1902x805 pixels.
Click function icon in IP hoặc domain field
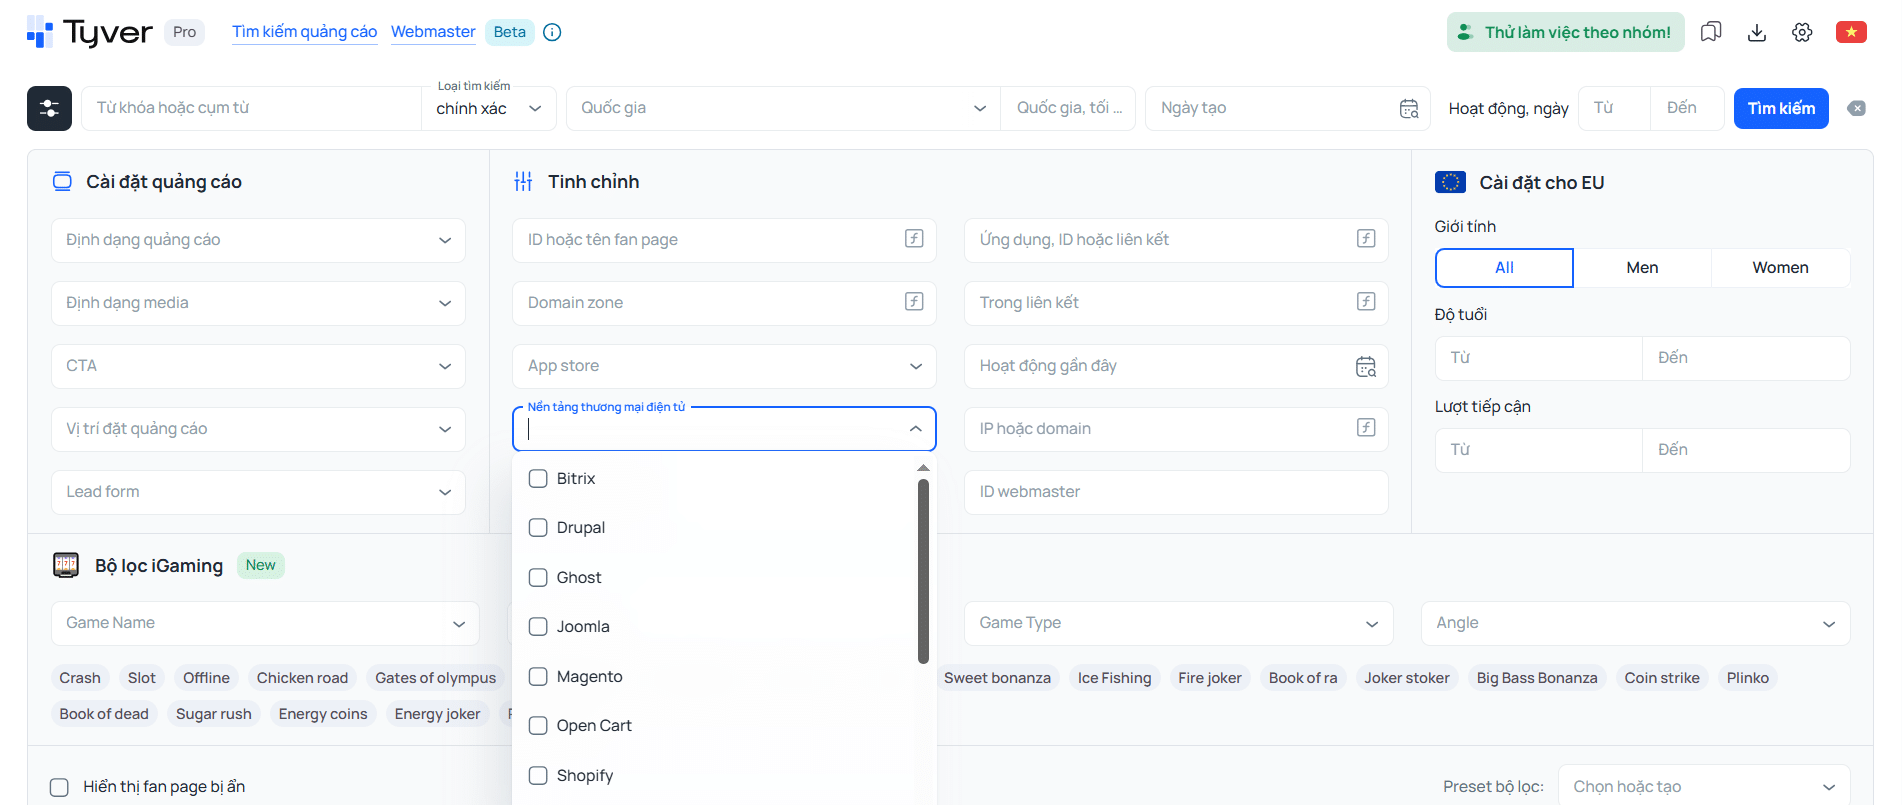[1366, 428]
